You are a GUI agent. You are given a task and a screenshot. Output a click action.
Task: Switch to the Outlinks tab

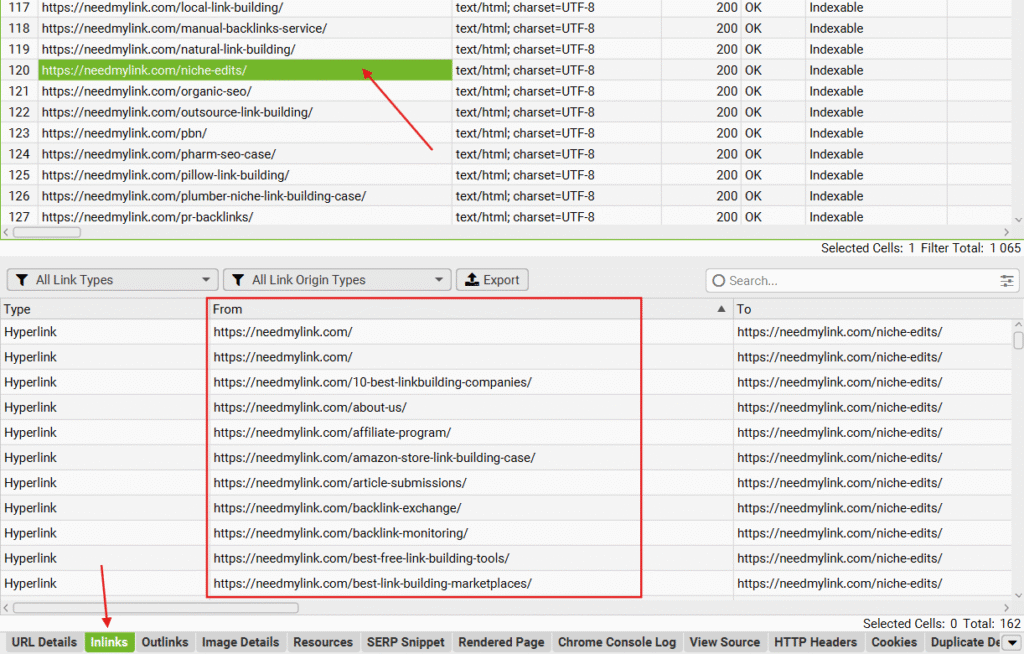(164, 642)
